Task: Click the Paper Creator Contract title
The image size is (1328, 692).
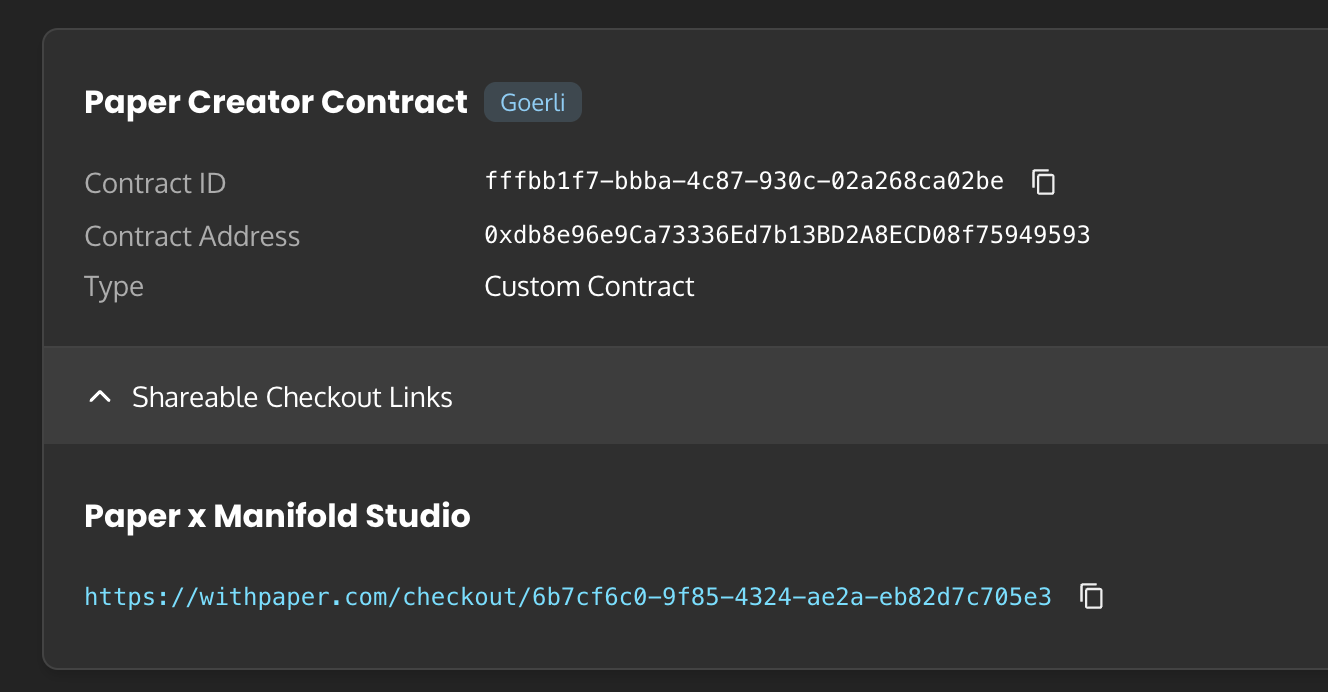Action: 276,102
